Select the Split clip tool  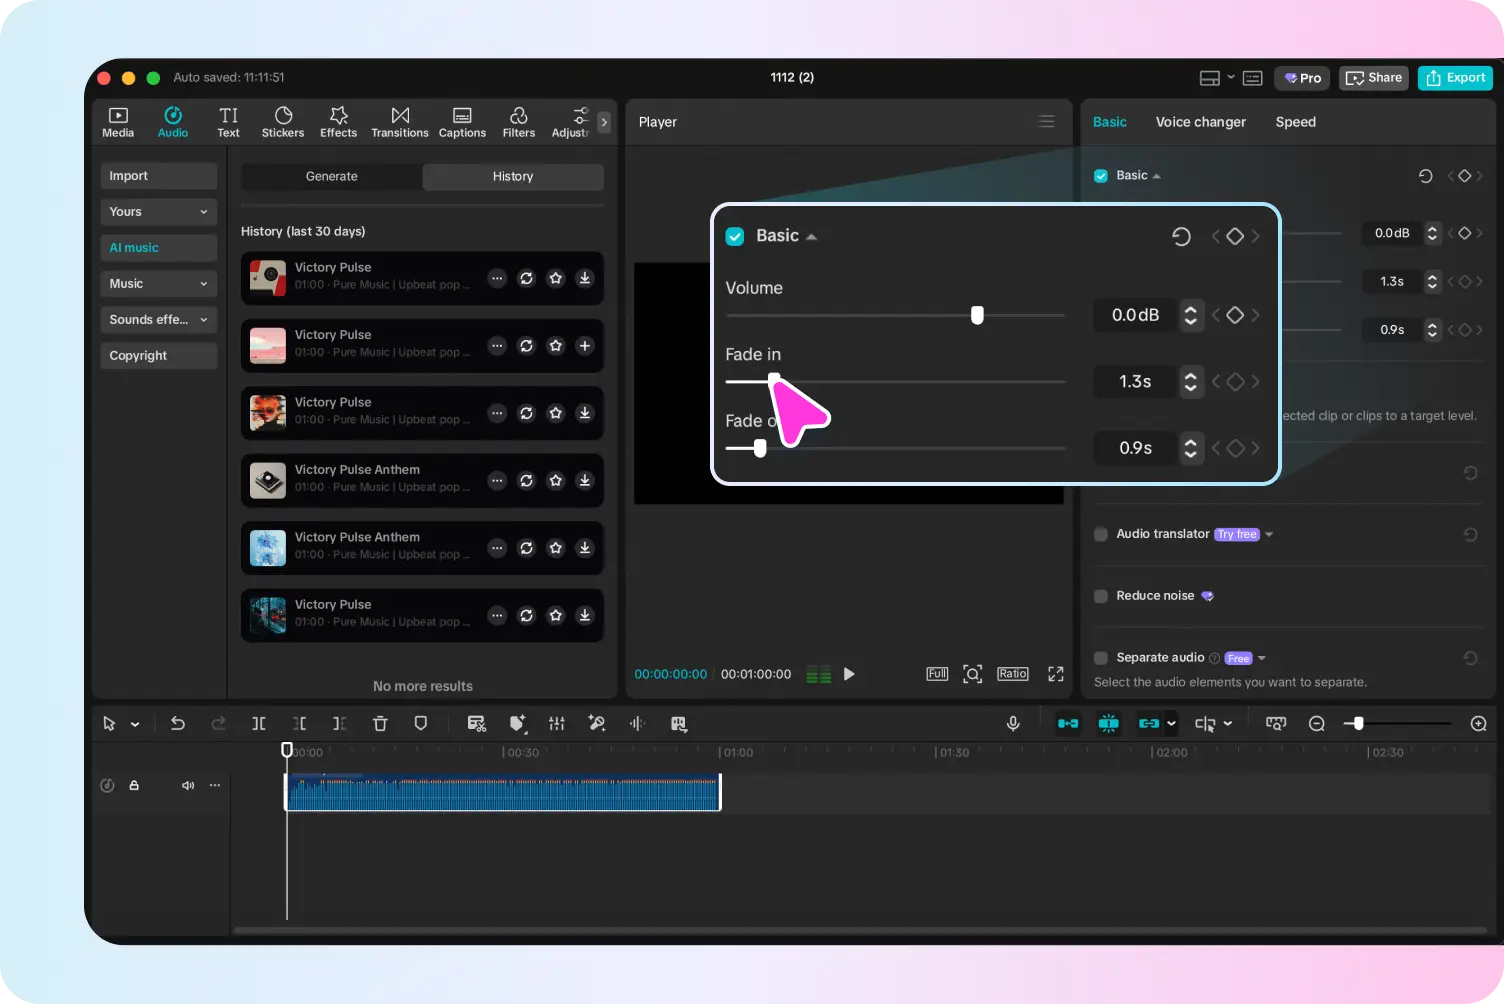click(259, 723)
